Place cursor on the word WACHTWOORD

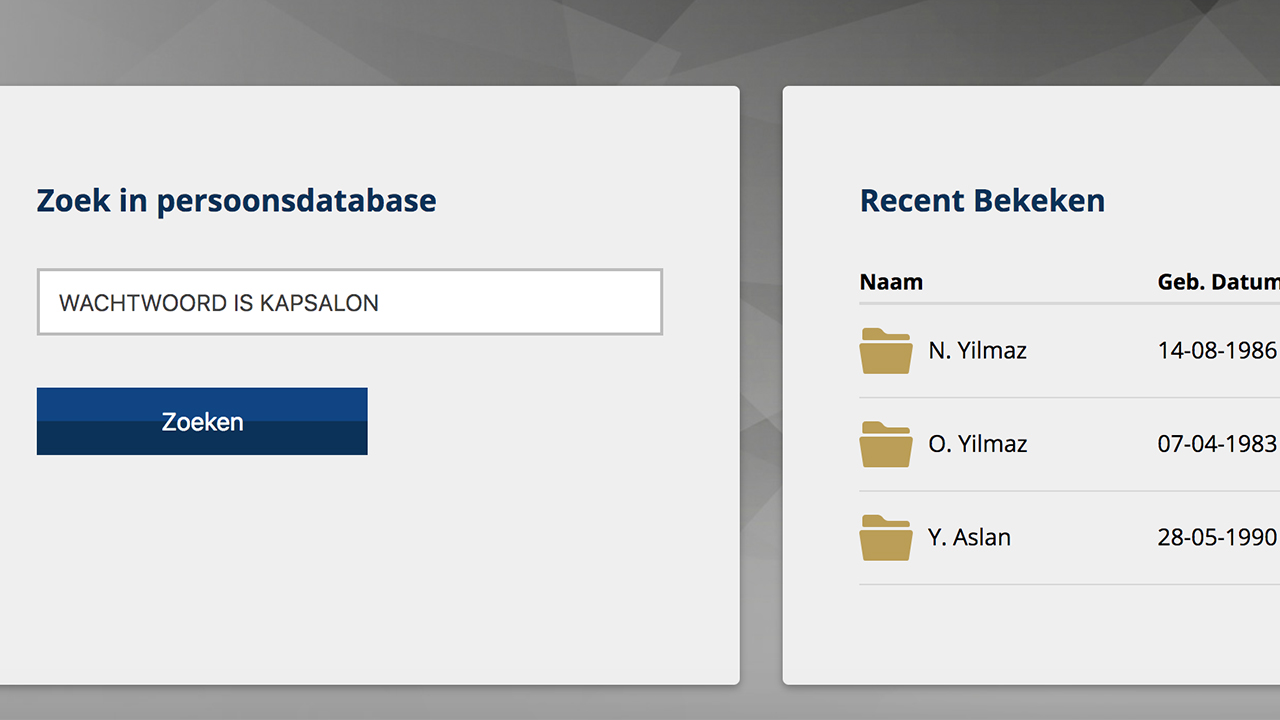(x=143, y=303)
